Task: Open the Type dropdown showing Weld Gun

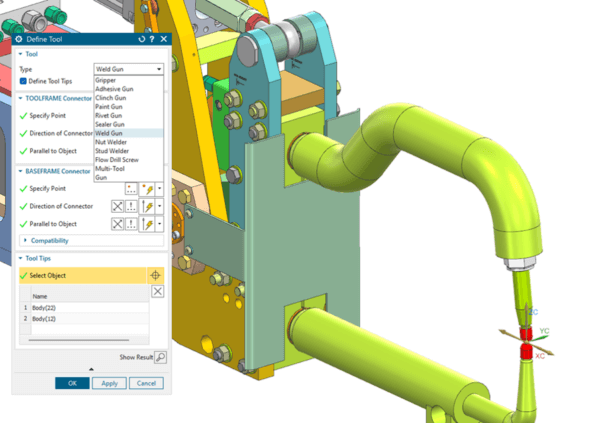Action: pos(128,69)
